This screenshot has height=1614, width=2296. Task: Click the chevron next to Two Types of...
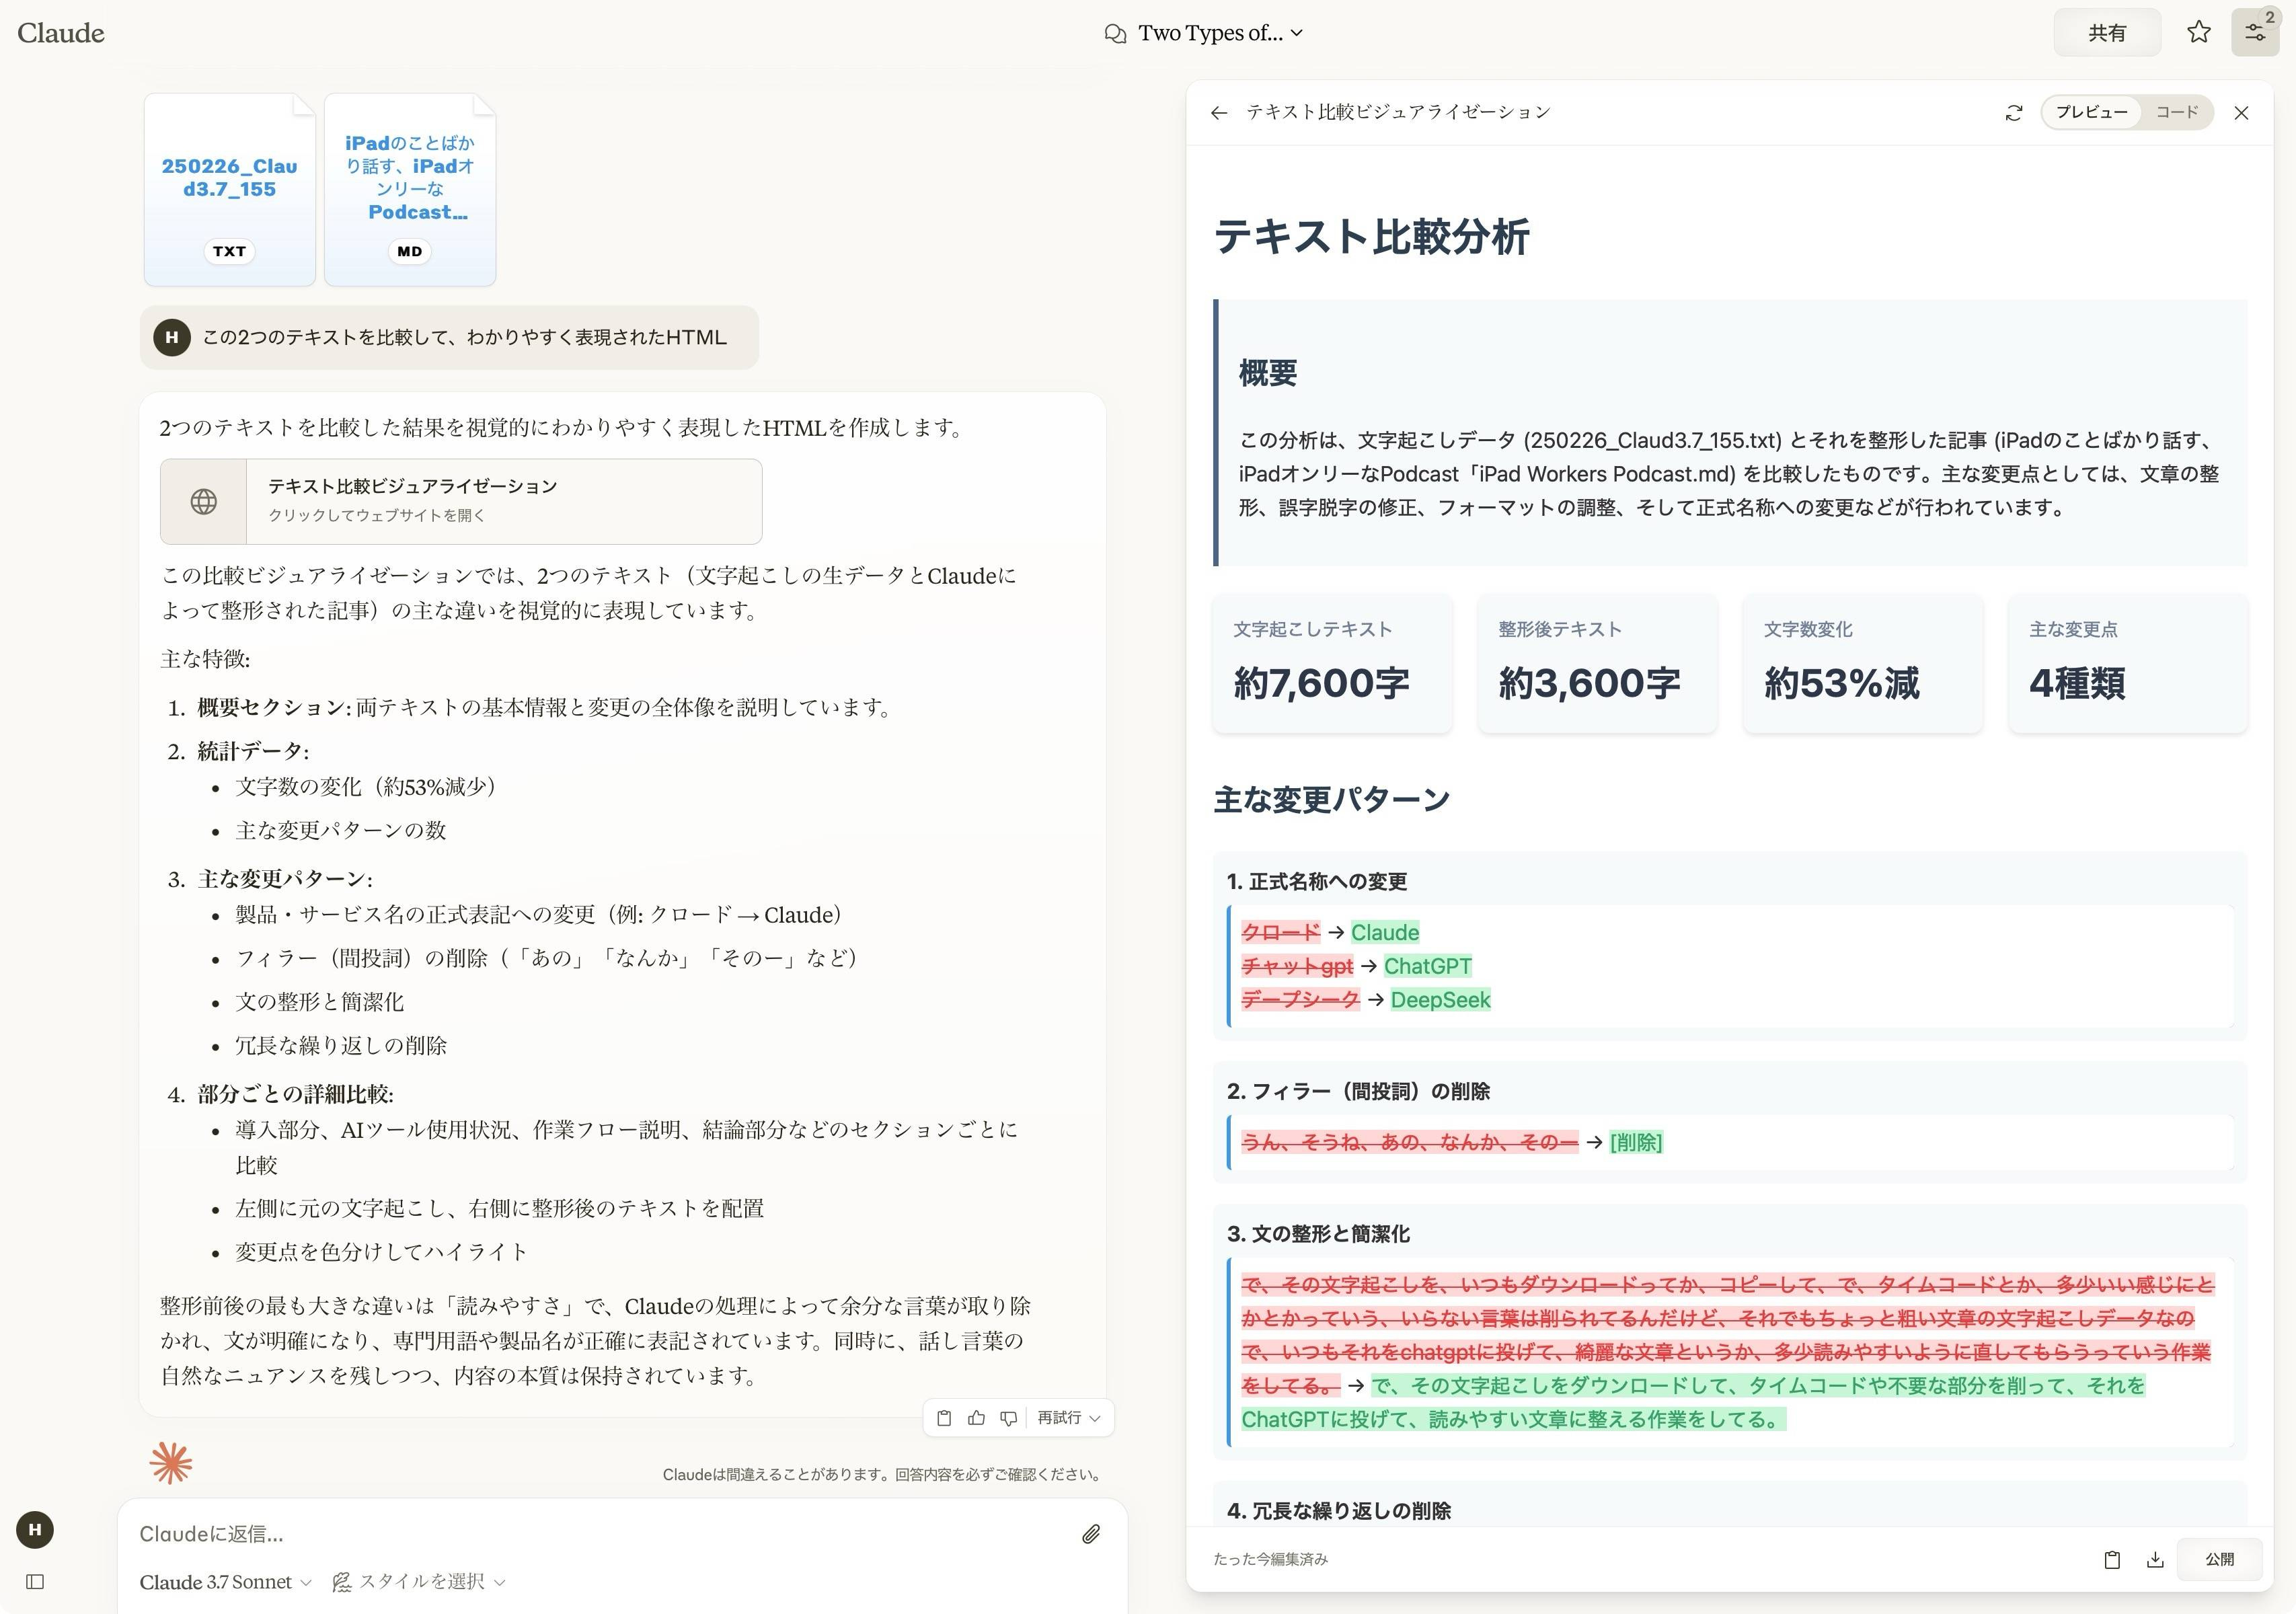pos(1297,33)
